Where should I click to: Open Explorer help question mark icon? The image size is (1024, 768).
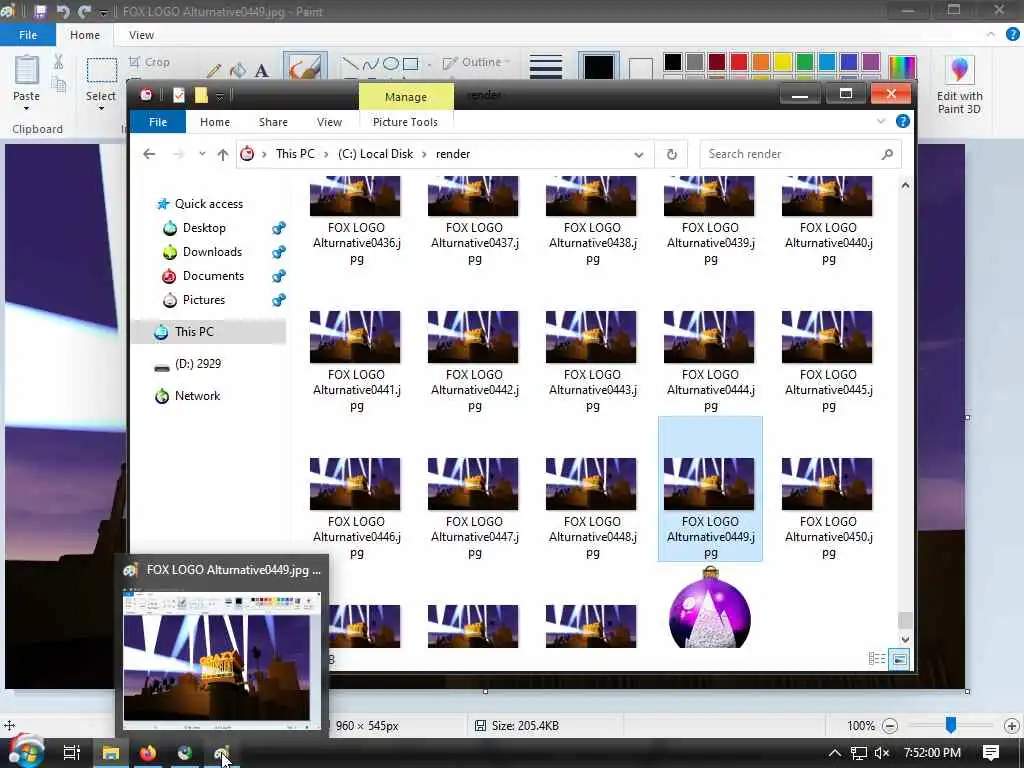pyautogui.click(x=903, y=121)
